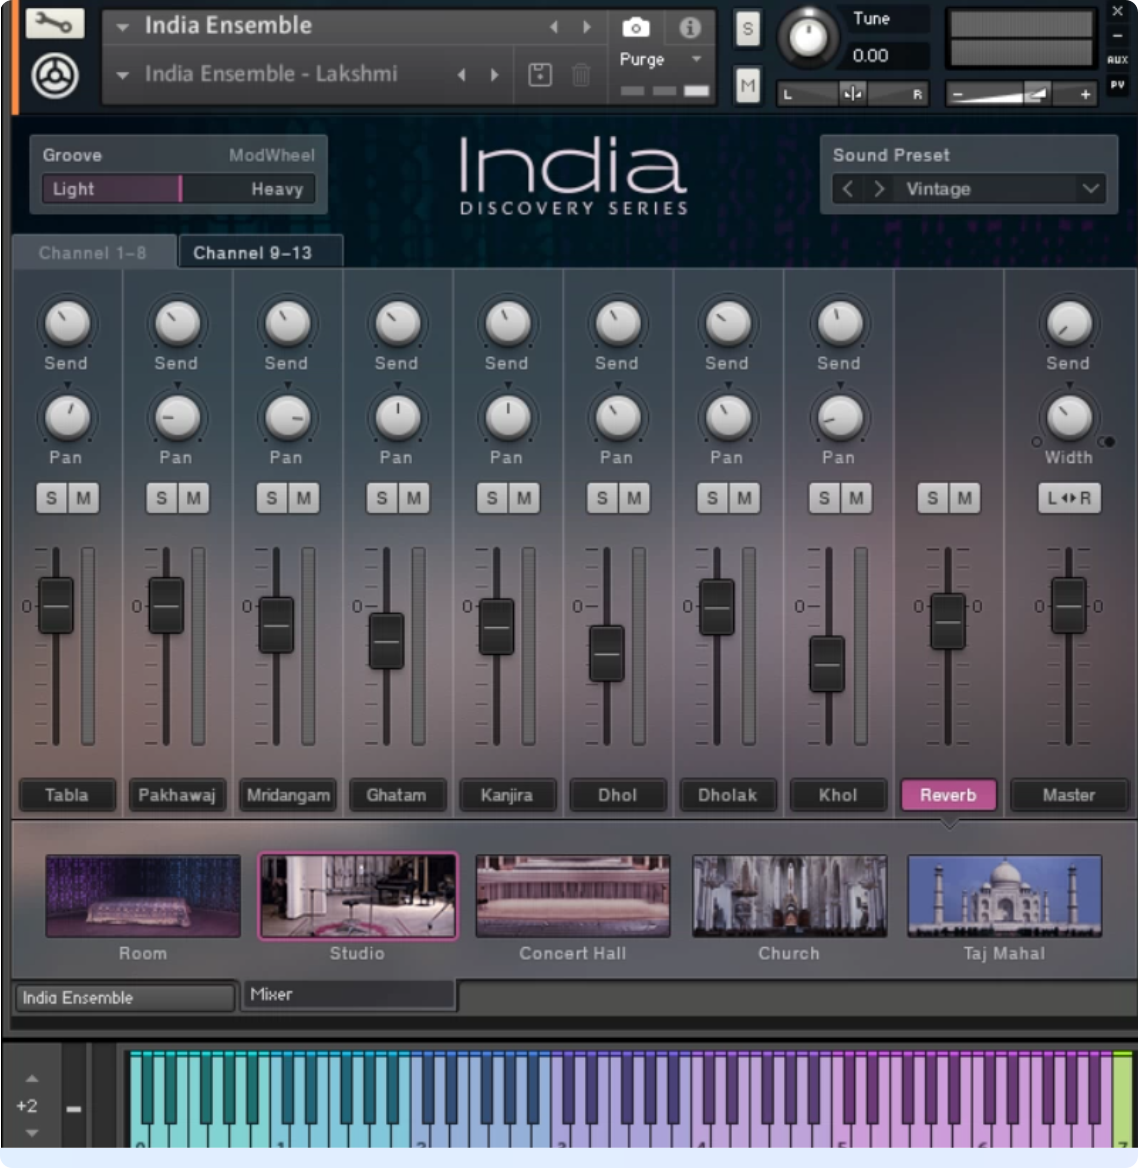The image size is (1138, 1168).
Task: Choose the Taj Mahal reverb thumbnail
Action: [x=1004, y=895]
